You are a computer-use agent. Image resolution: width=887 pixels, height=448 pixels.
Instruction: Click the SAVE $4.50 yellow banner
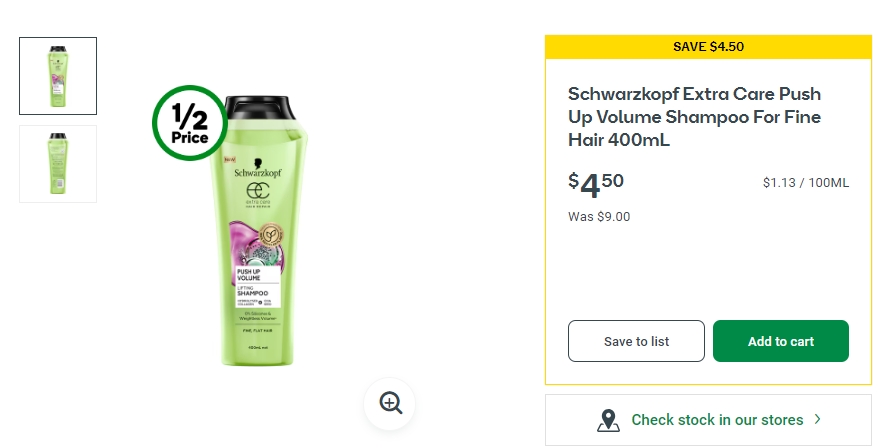coord(708,47)
